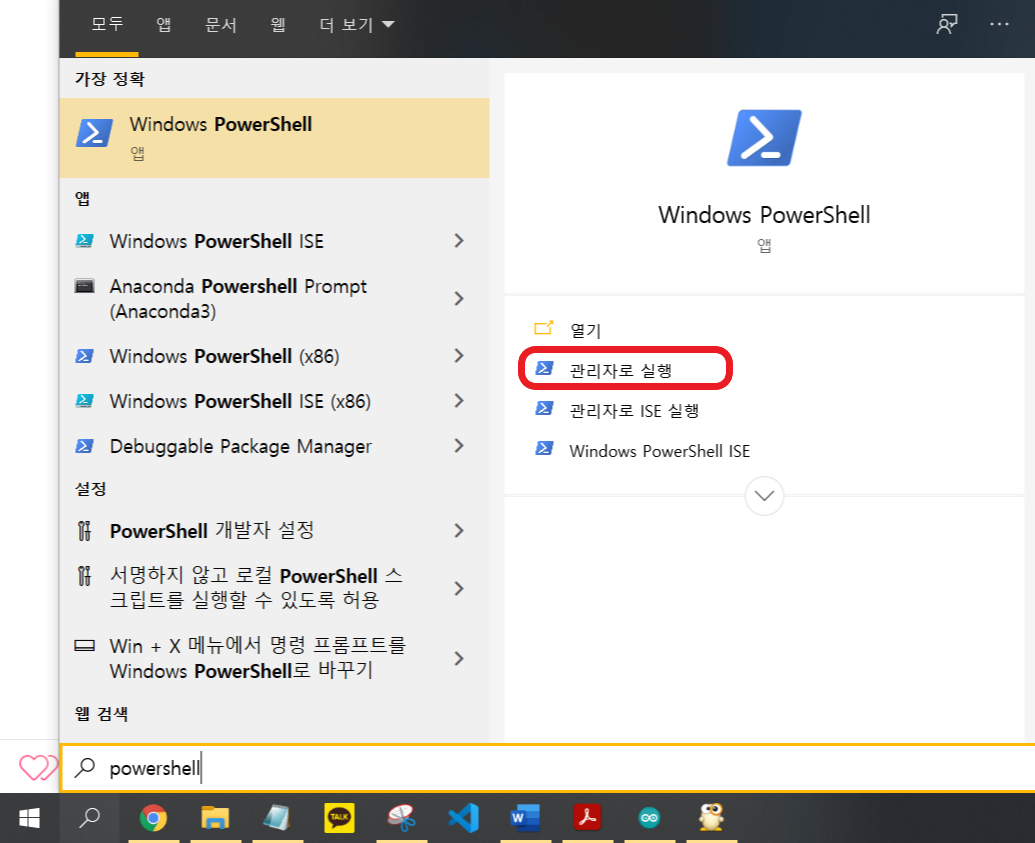
Task: Switch to the 문서 tab
Action: 220,24
